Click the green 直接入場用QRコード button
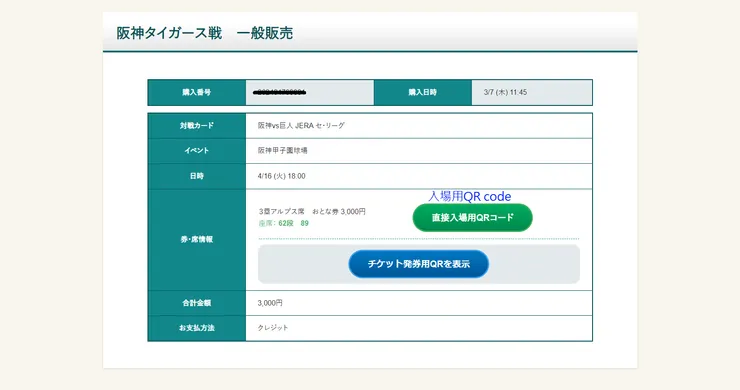The width and height of the screenshot is (740, 390). pyautogui.click(x=472, y=218)
